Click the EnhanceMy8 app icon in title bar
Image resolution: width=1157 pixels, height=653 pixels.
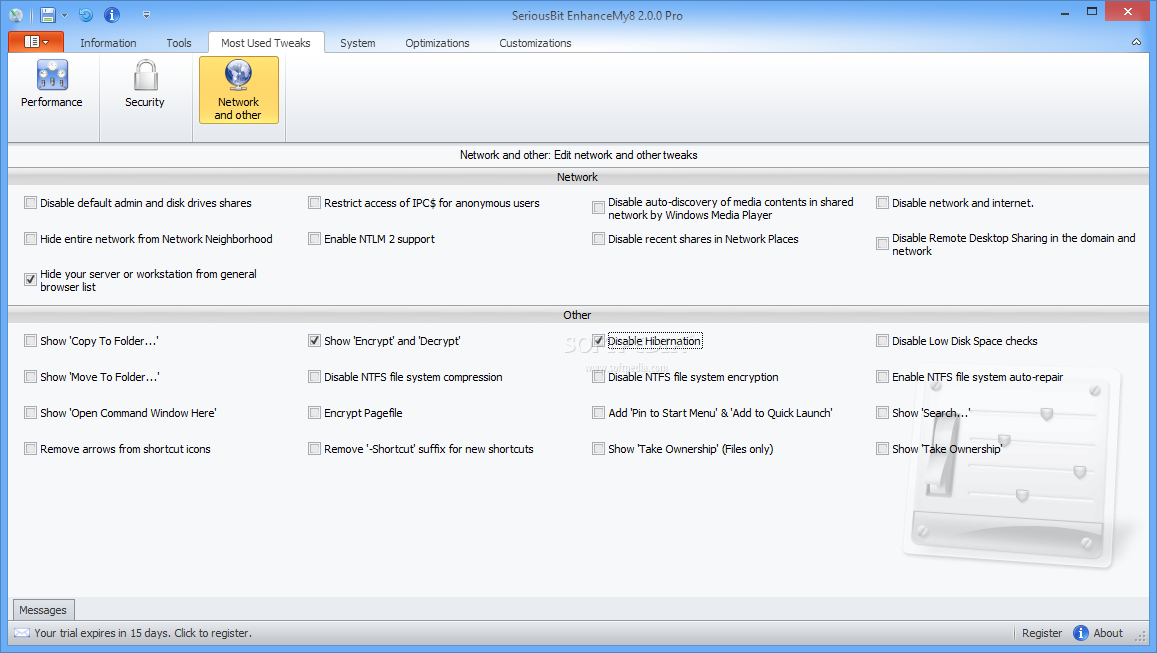(x=15, y=15)
